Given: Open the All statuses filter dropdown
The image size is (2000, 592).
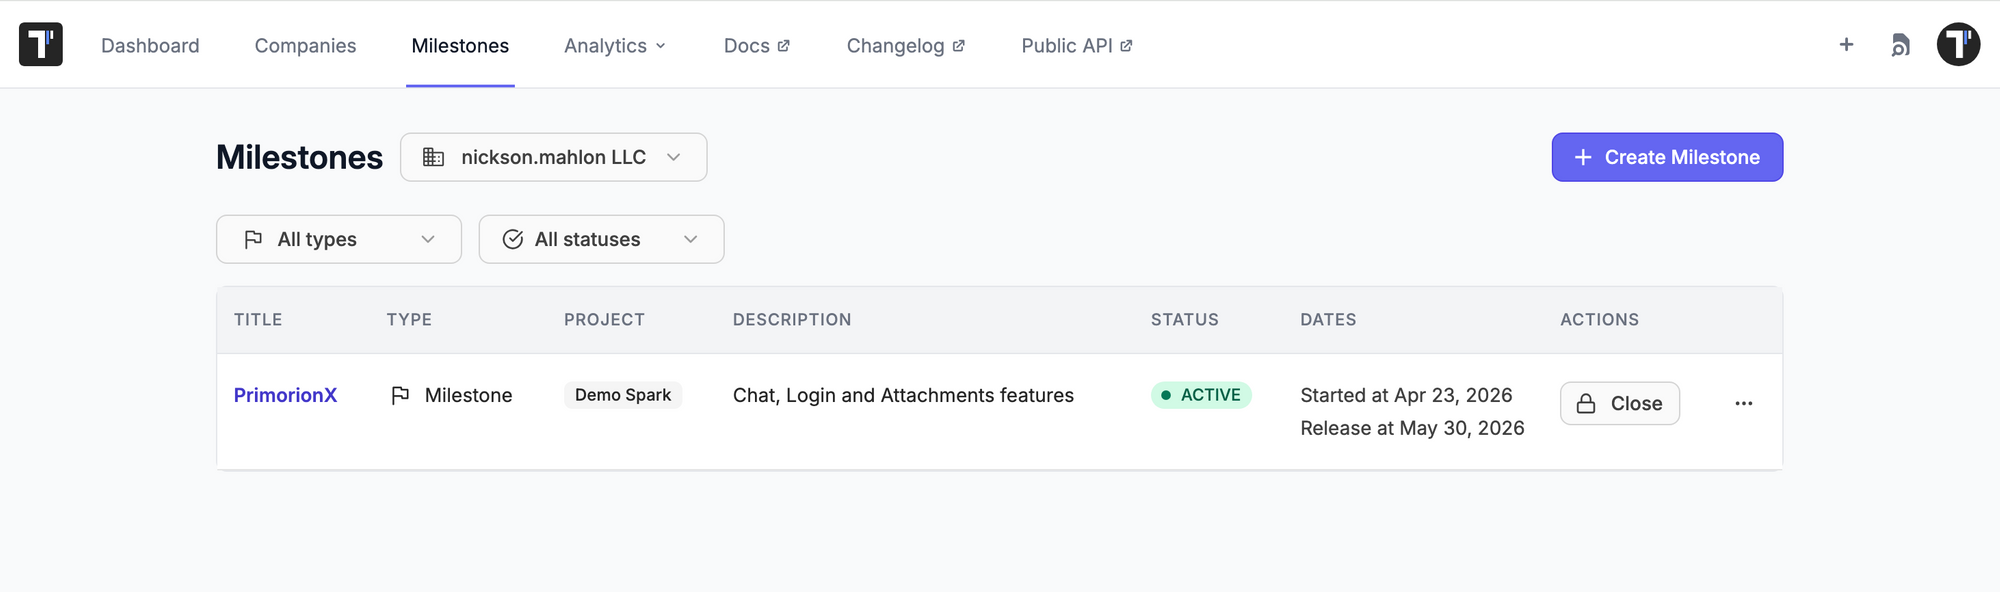Looking at the screenshot, I should pyautogui.click(x=601, y=239).
